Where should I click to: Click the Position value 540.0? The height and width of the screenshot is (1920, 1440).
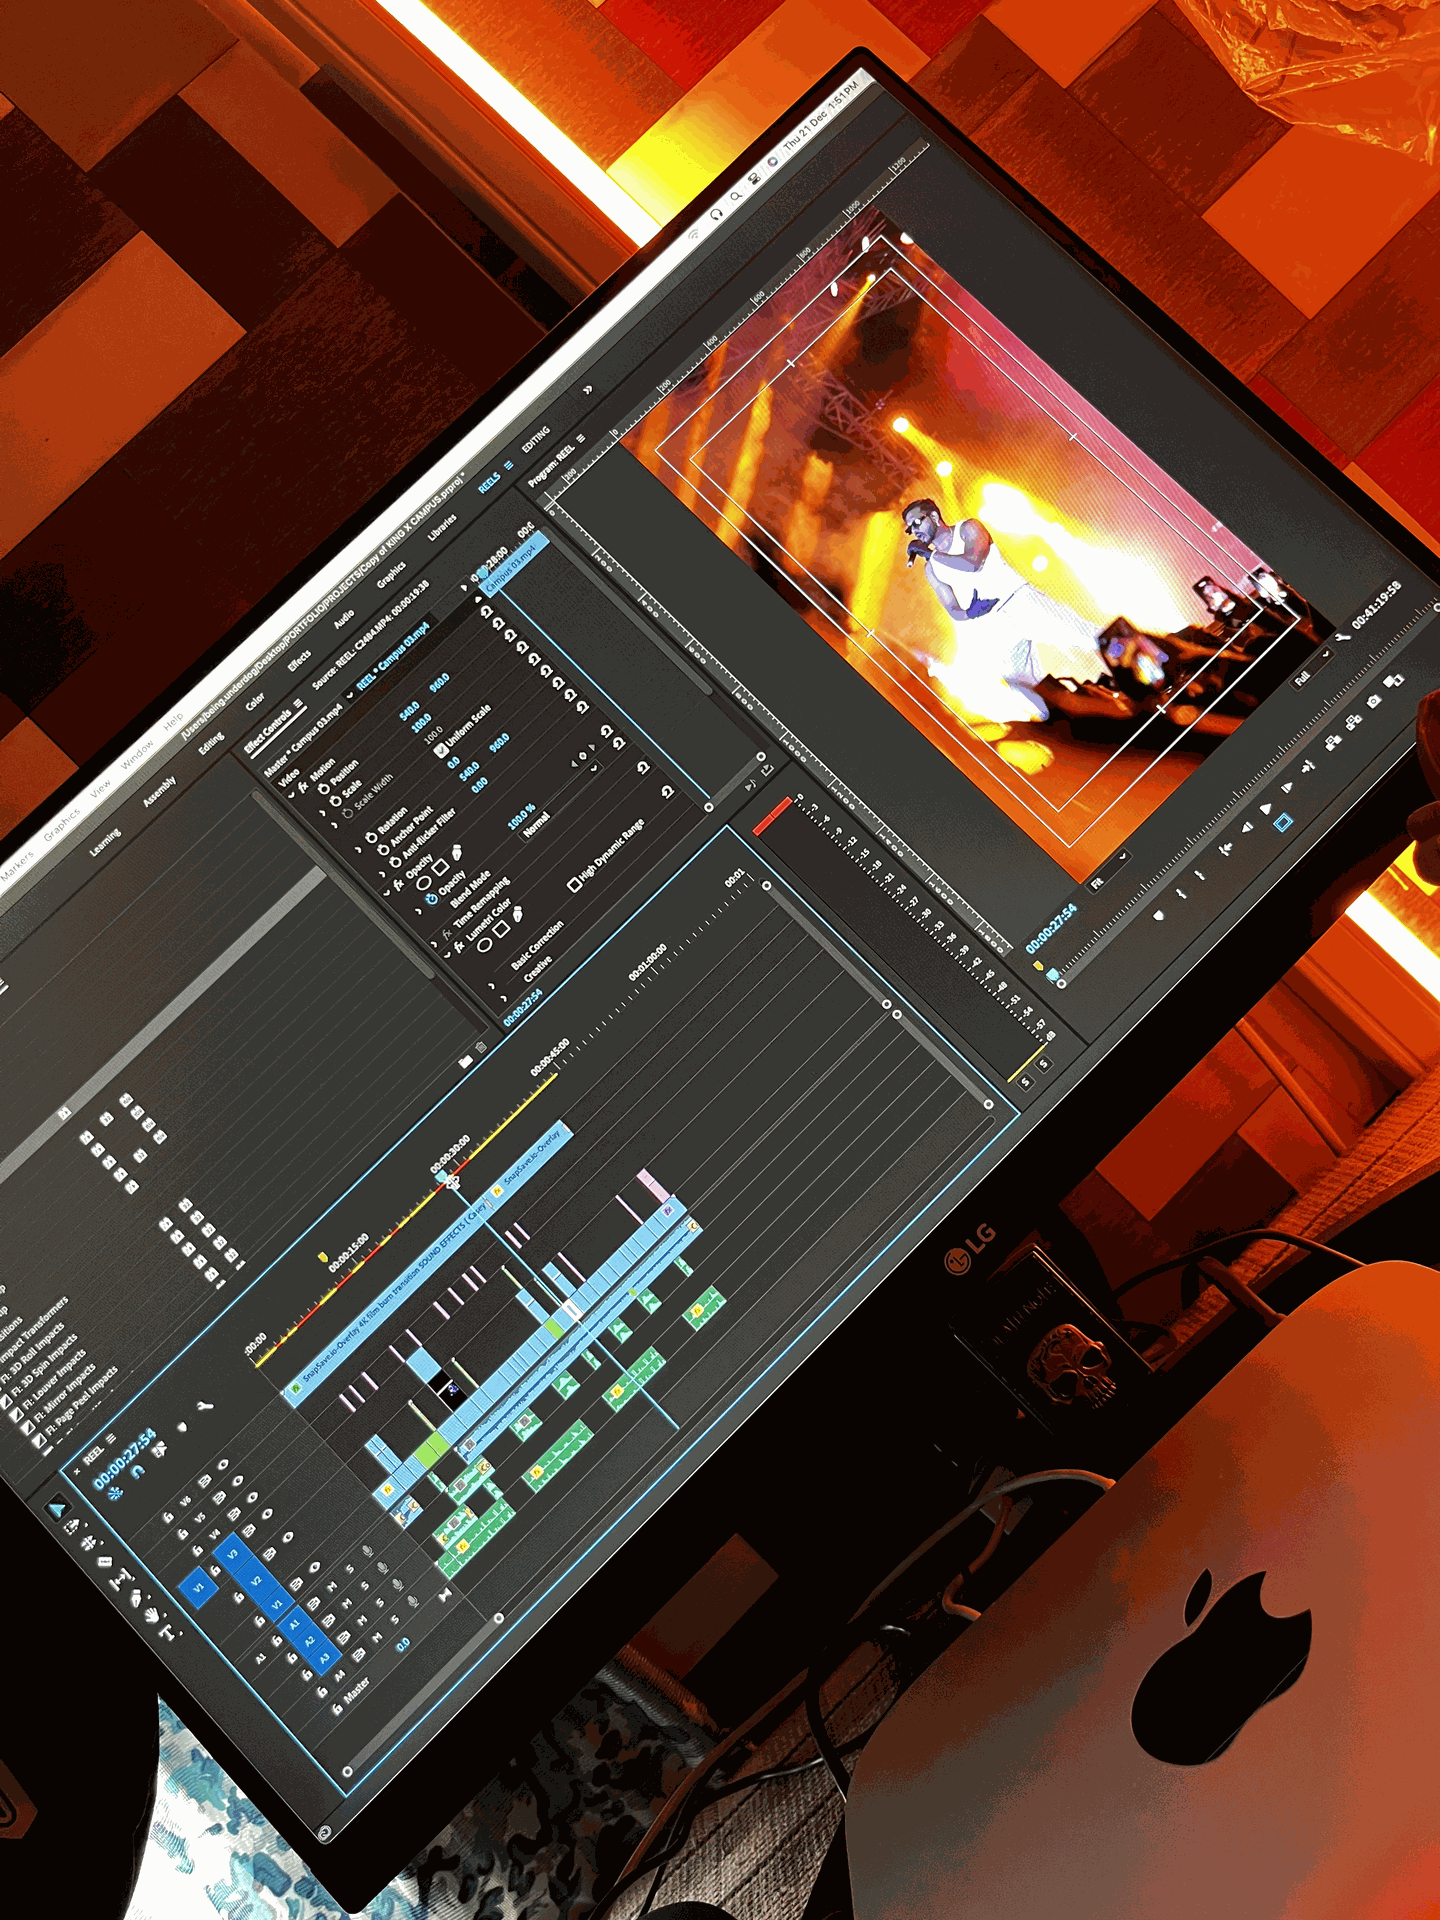[409, 710]
